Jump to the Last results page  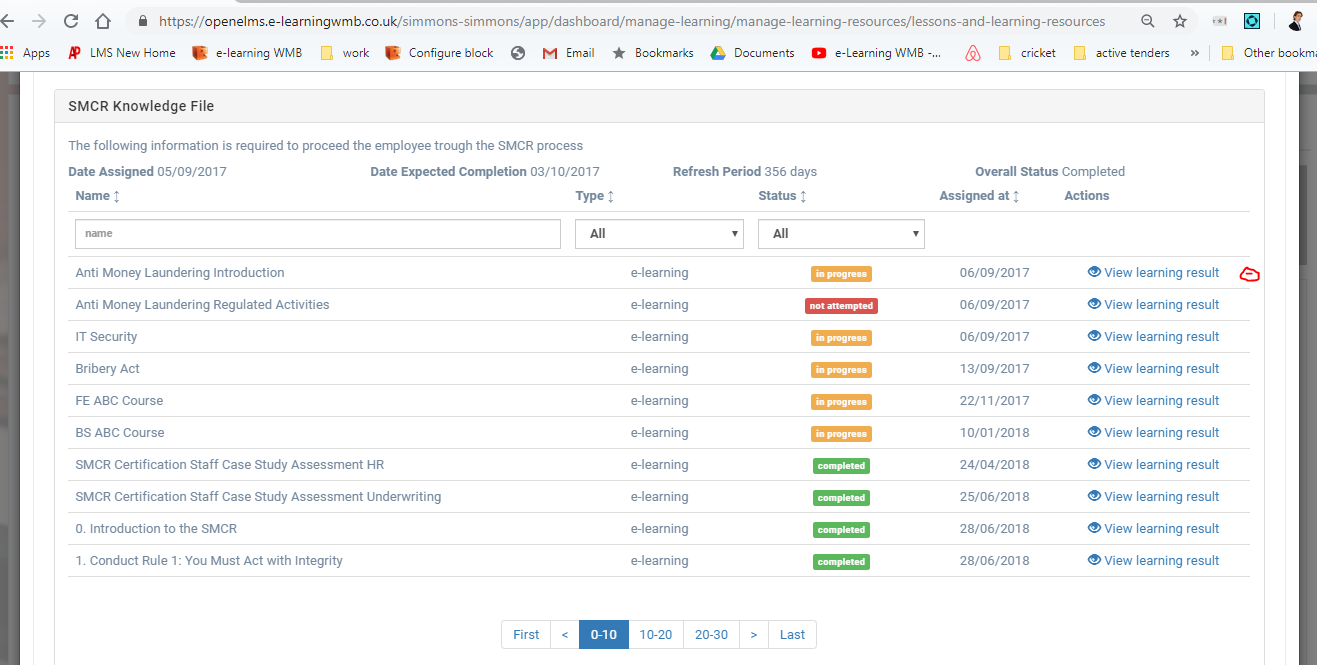(x=792, y=634)
